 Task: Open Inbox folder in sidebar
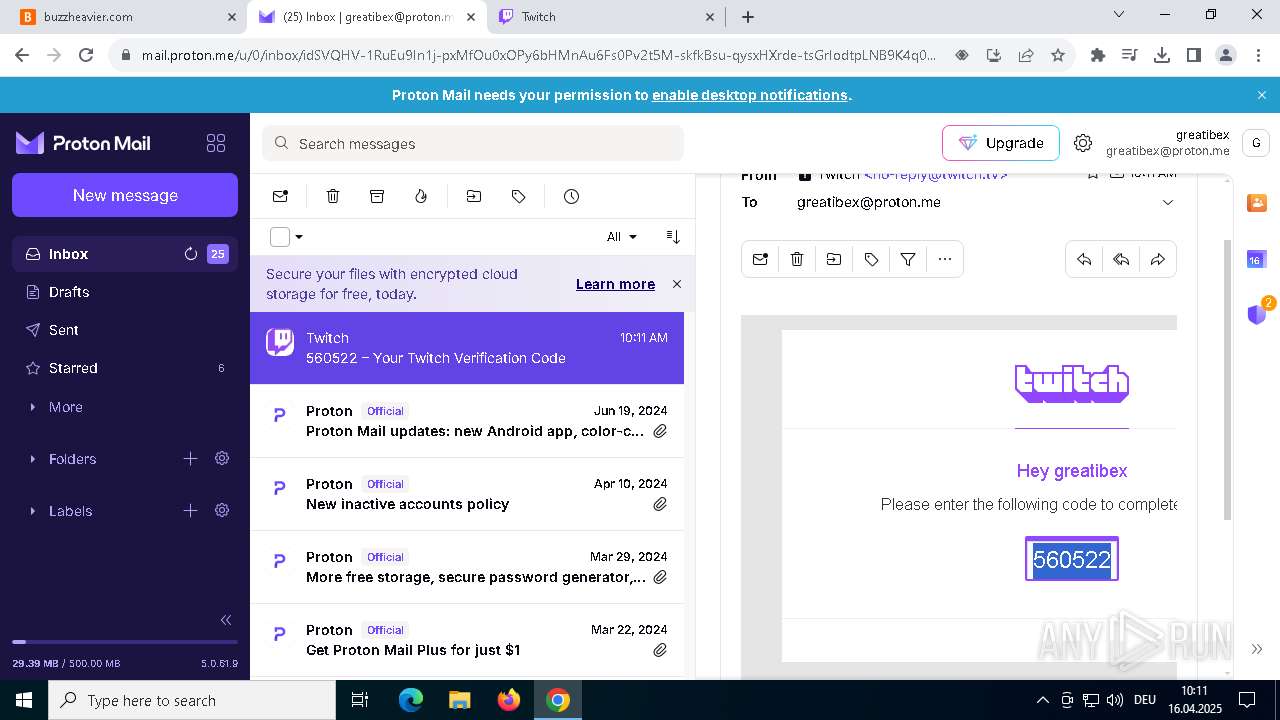(x=125, y=254)
